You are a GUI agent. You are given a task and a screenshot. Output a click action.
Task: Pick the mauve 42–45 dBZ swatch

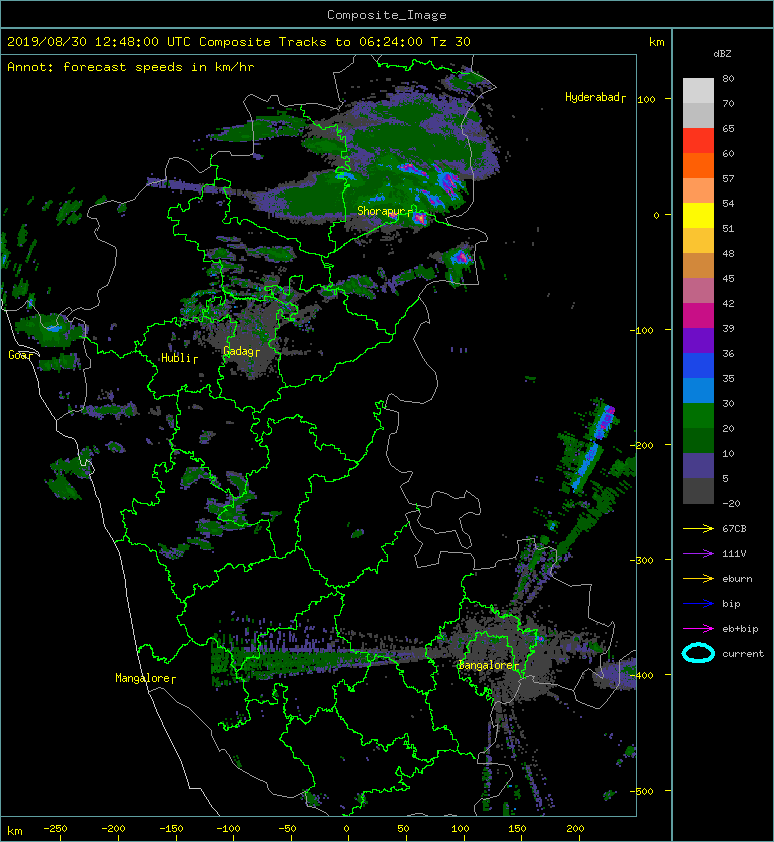click(x=698, y=291)
